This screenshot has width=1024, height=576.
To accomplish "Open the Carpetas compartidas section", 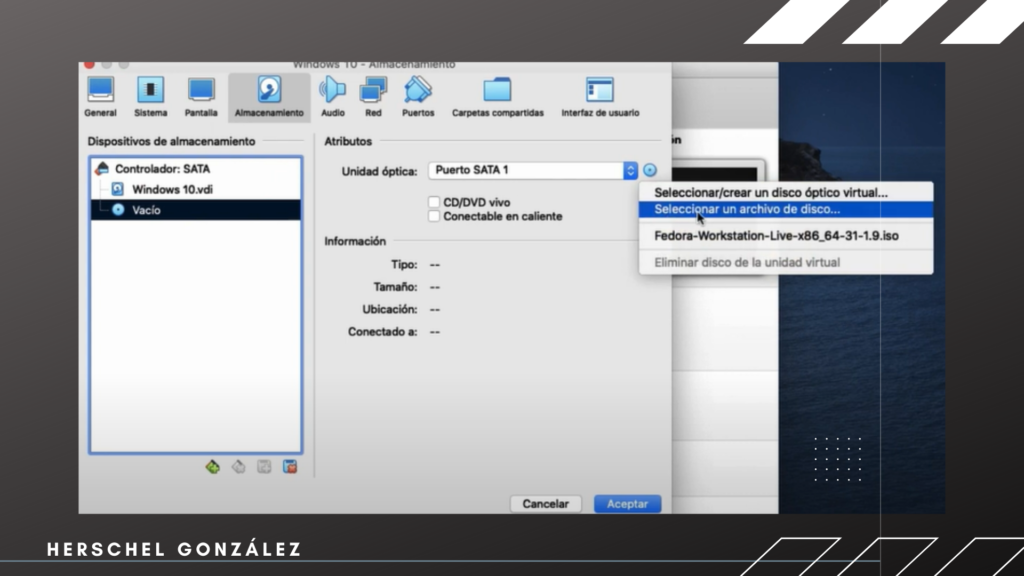I will [498, 97].
